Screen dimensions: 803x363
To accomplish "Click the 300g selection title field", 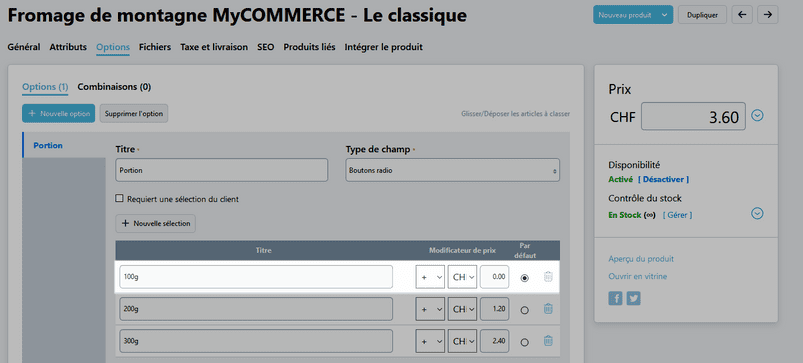I will [x=256, y=340].
